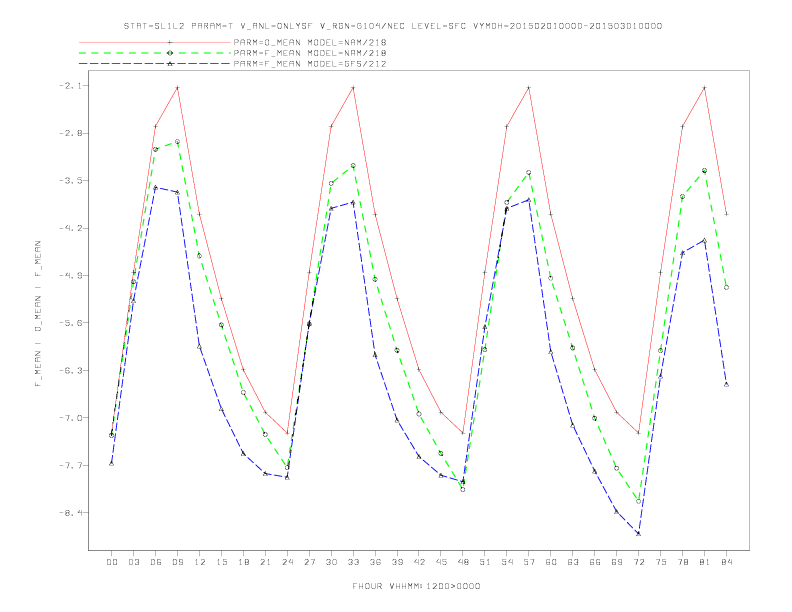Click x-axis forecast hour label 24

(287, 562)
